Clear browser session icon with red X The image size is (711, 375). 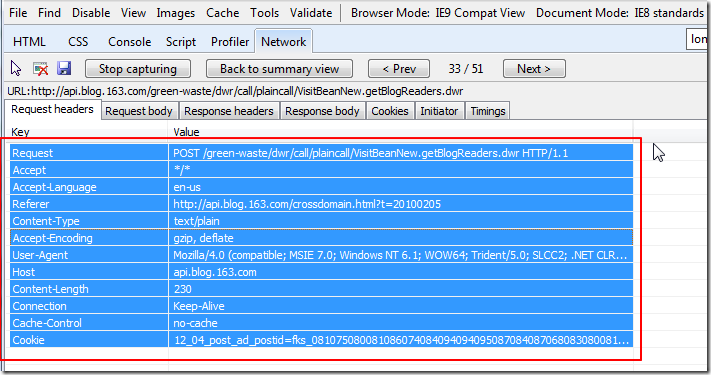pos(40,69)
